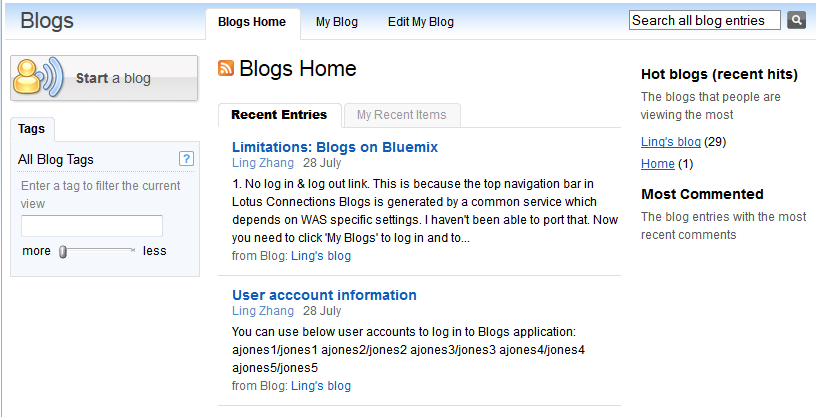Focus the tag filter text box
The height and width of the screenshot is (417, 816).
tap(92, 226)
